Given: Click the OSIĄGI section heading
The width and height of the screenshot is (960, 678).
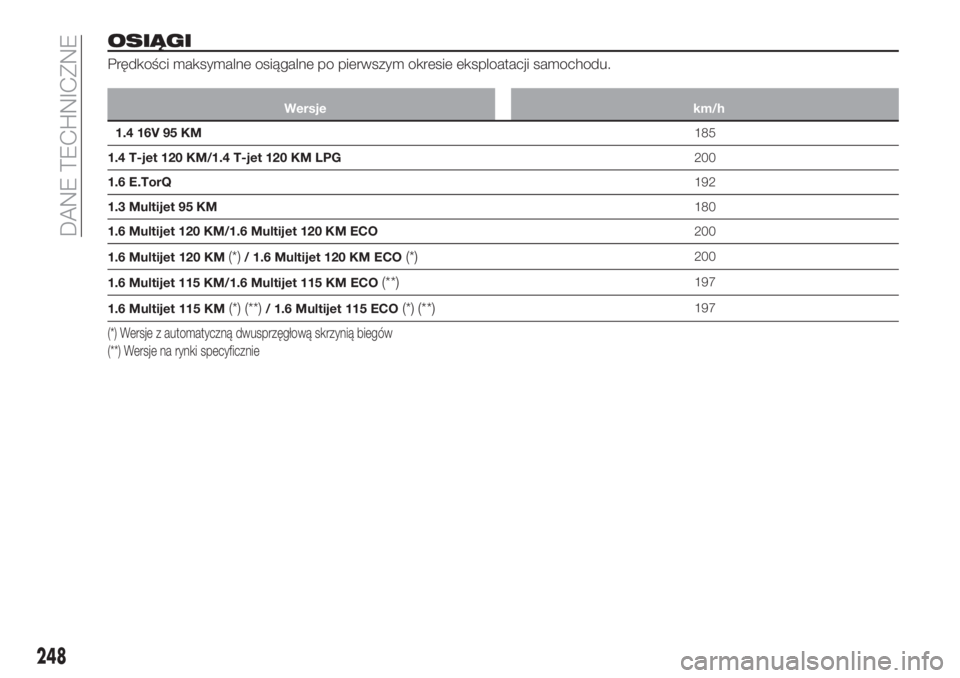Looking at the screenshot, I should coord(149,41).
